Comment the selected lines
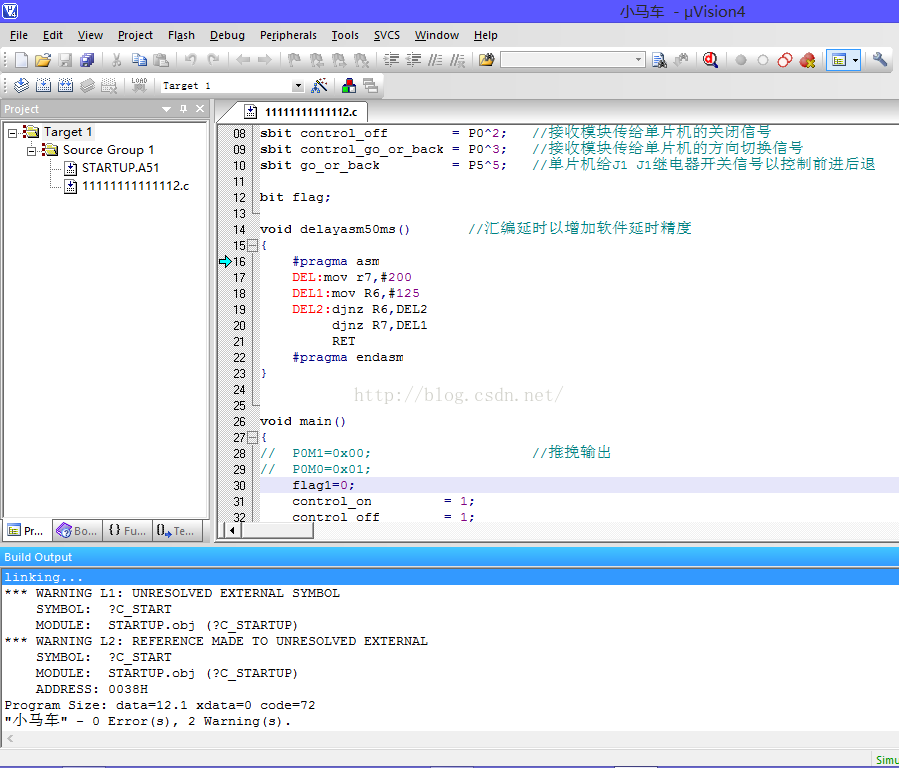The image size is (899, 768). [436, 60]
